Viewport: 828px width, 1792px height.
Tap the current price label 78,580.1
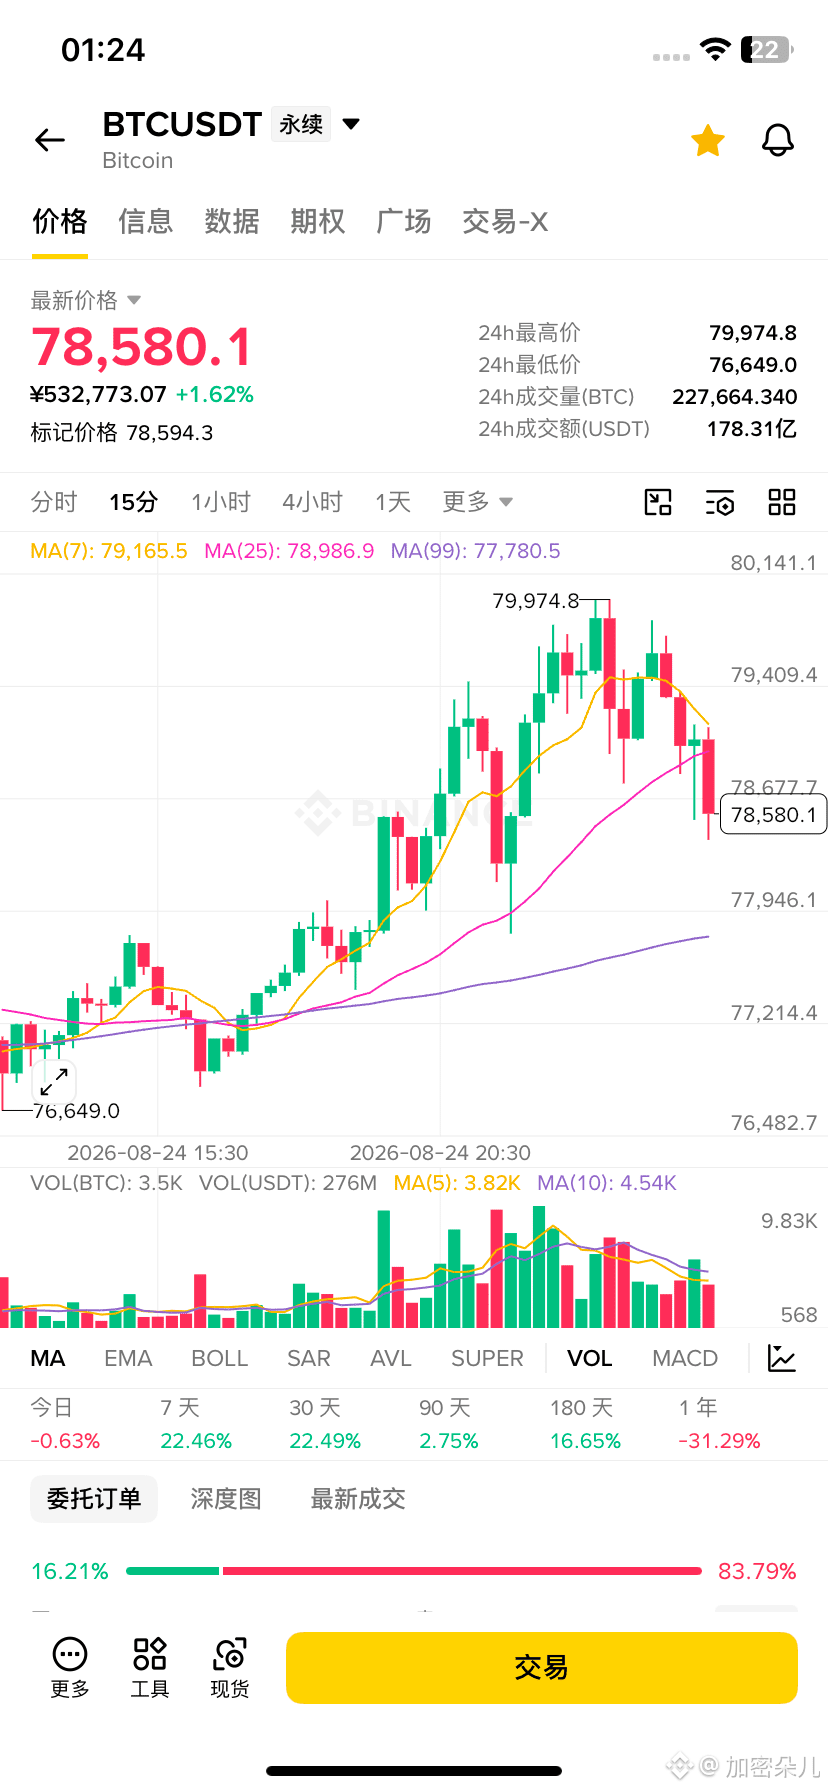coord(773,815)
